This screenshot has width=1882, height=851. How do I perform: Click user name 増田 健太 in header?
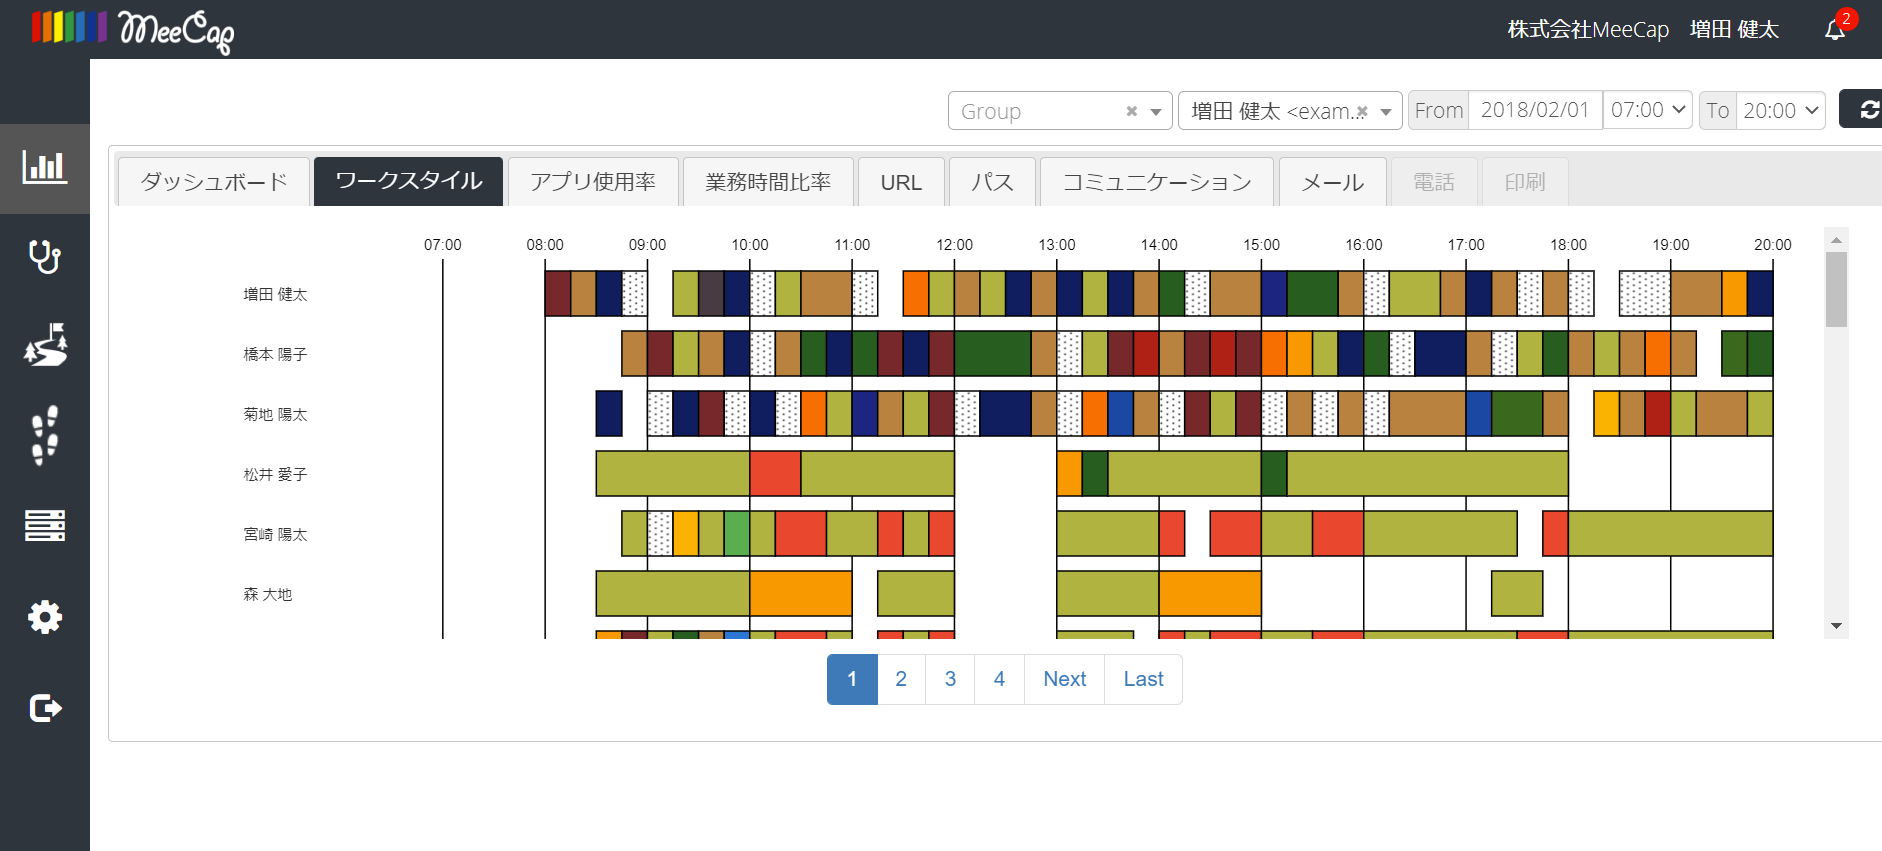1734,30
